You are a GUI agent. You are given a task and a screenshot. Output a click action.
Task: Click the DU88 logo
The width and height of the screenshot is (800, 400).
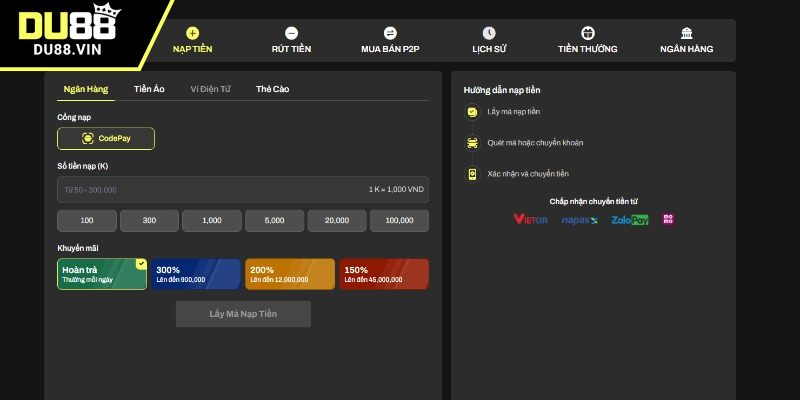coord(66,32)
